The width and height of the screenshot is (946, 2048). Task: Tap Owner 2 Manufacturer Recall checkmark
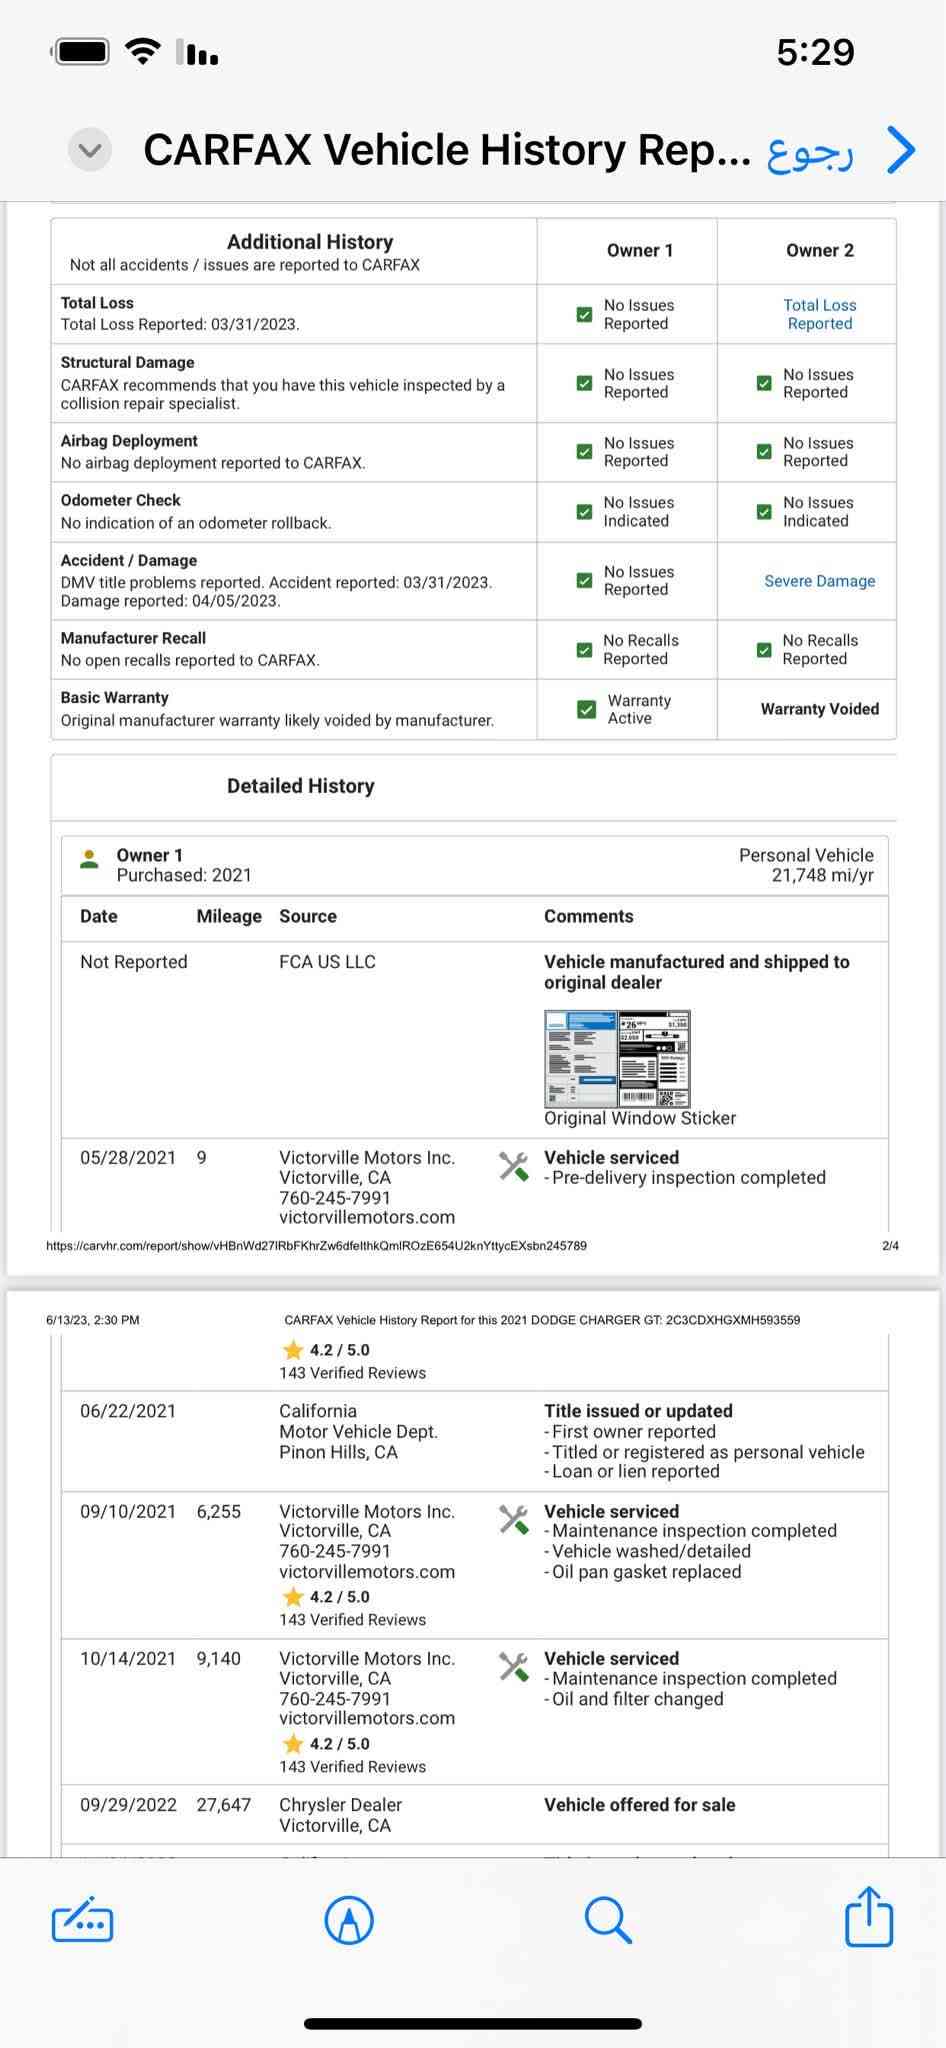[764, 650]
